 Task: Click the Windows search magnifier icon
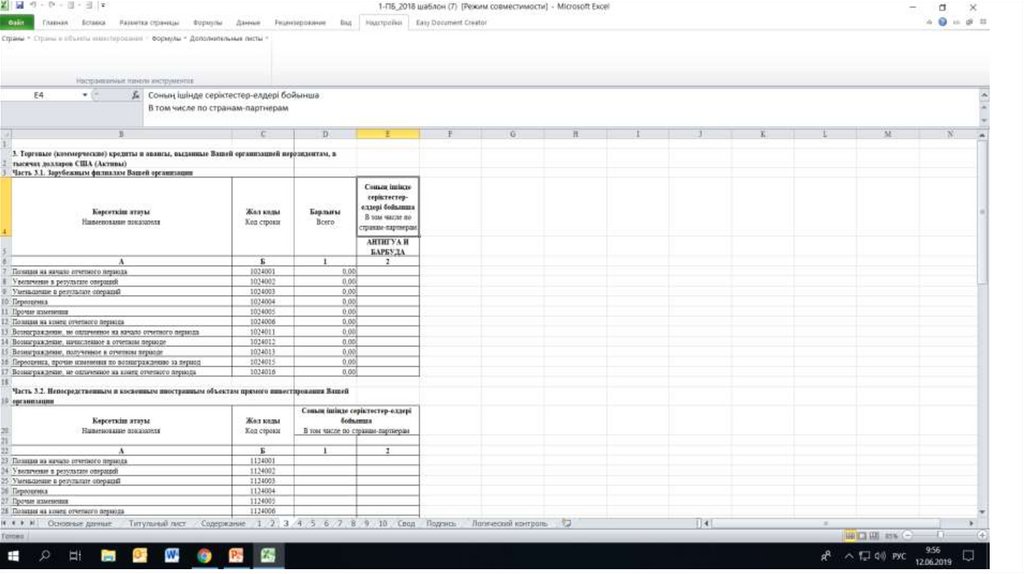[x=45, y=555]
